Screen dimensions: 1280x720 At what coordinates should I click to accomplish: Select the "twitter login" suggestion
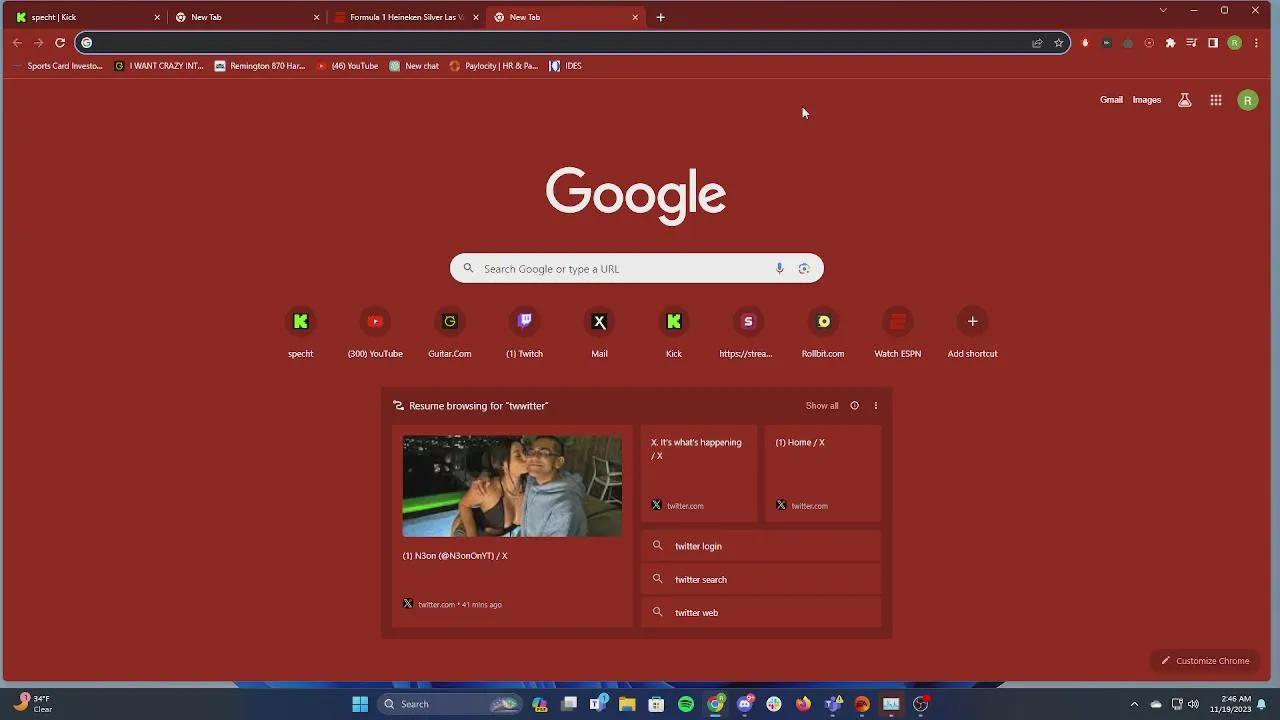click(x=761, y=546)
